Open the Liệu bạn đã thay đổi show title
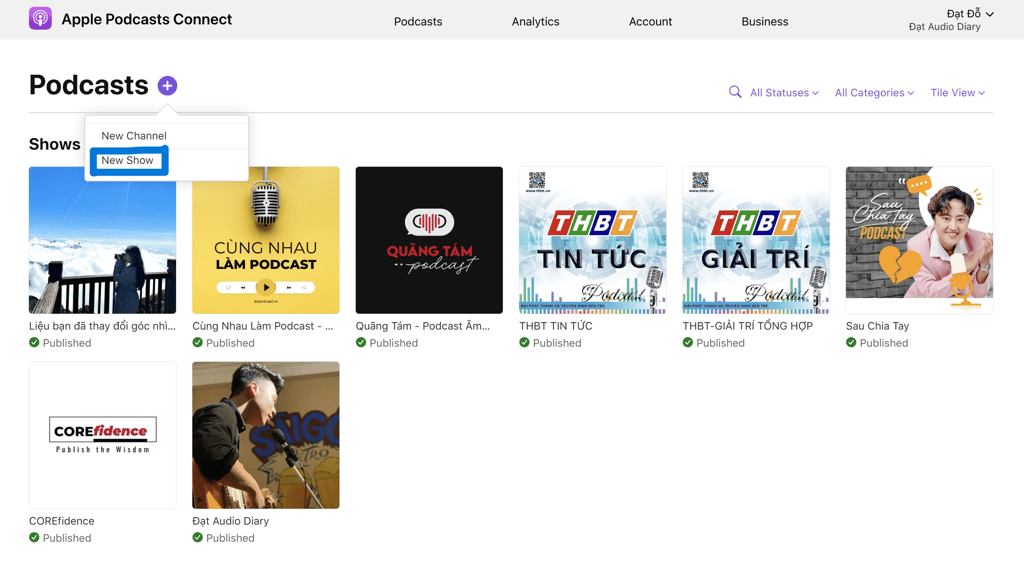This screenshot has width=1024, height=581. [103, 326]
